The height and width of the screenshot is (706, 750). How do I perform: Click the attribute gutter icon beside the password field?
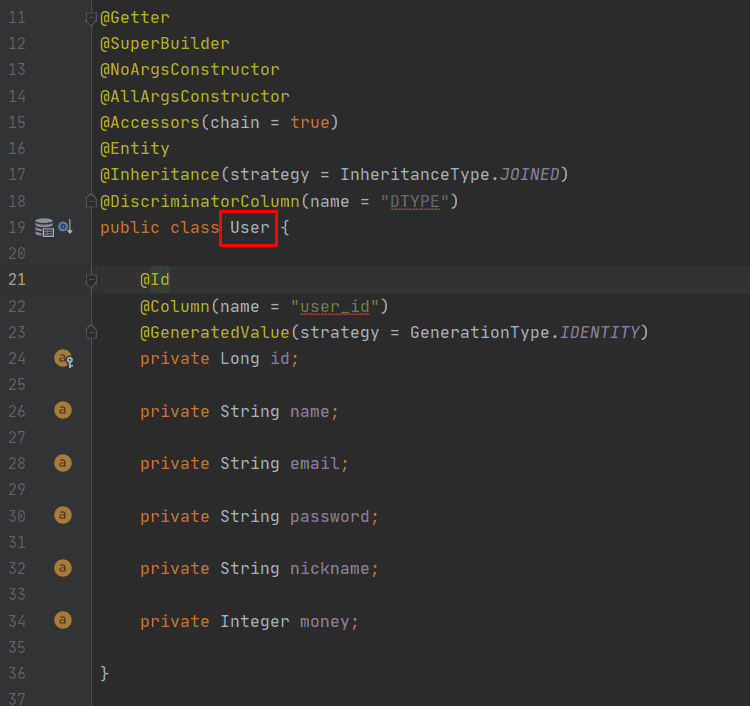(63, 515)
